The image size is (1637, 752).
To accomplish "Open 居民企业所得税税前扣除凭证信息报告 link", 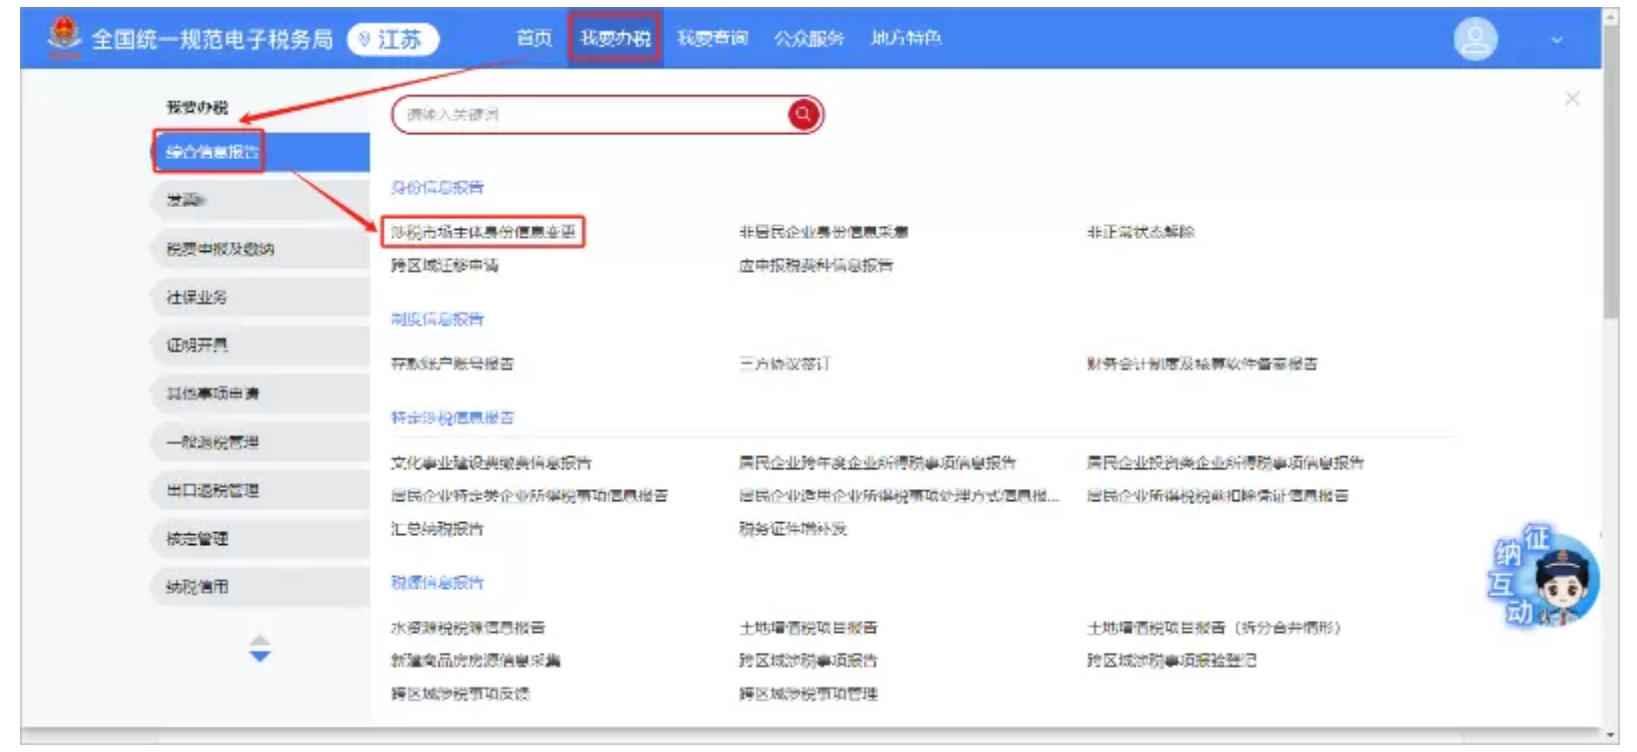I will (x=1217, y=496).
